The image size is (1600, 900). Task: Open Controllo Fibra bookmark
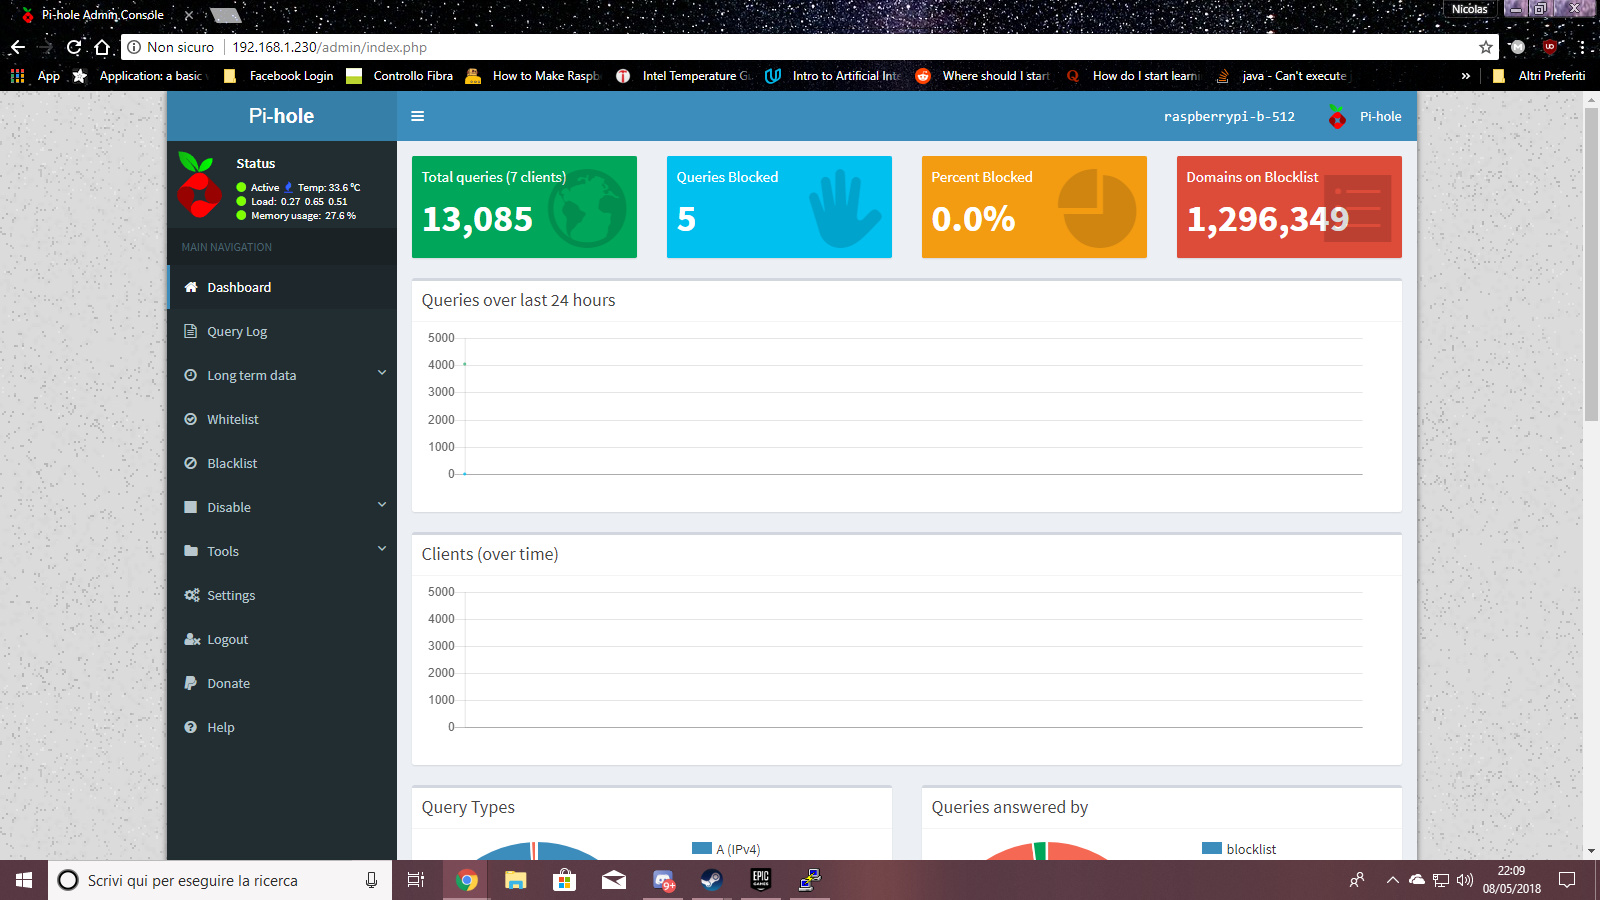coord(400,76)
